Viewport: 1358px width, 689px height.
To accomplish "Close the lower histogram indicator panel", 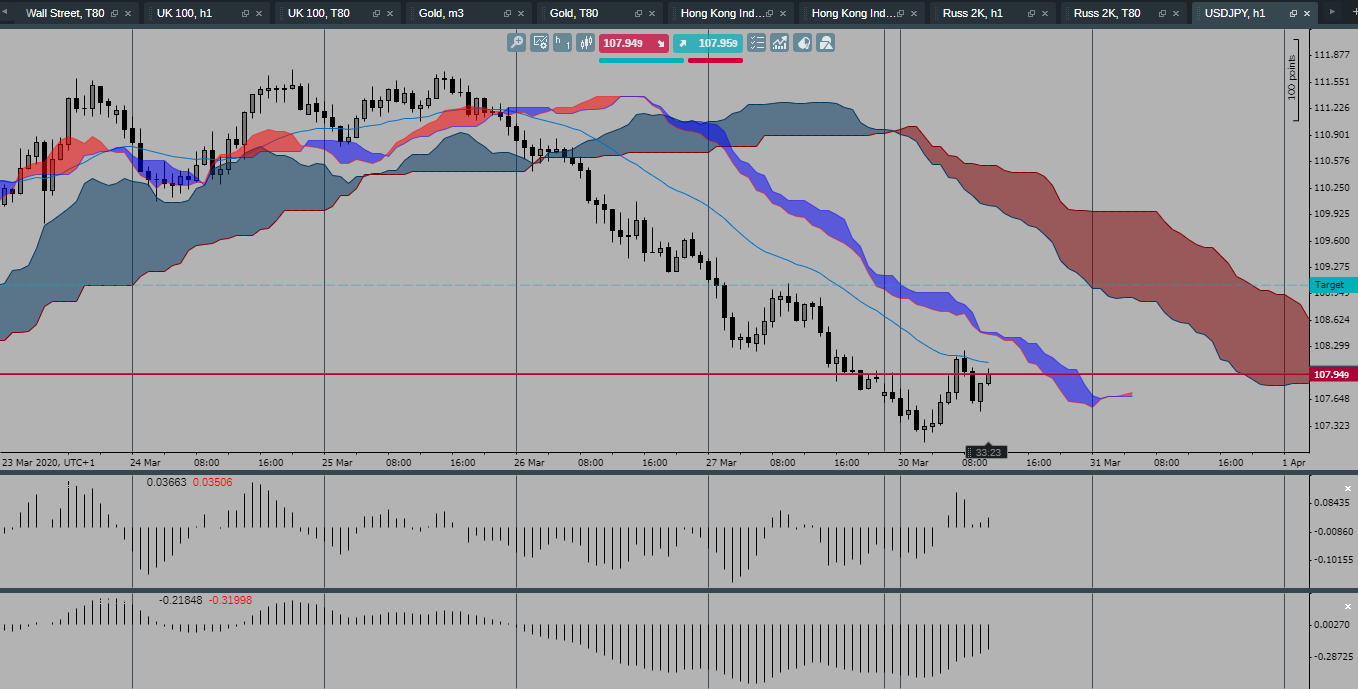I will (1347, 606).
